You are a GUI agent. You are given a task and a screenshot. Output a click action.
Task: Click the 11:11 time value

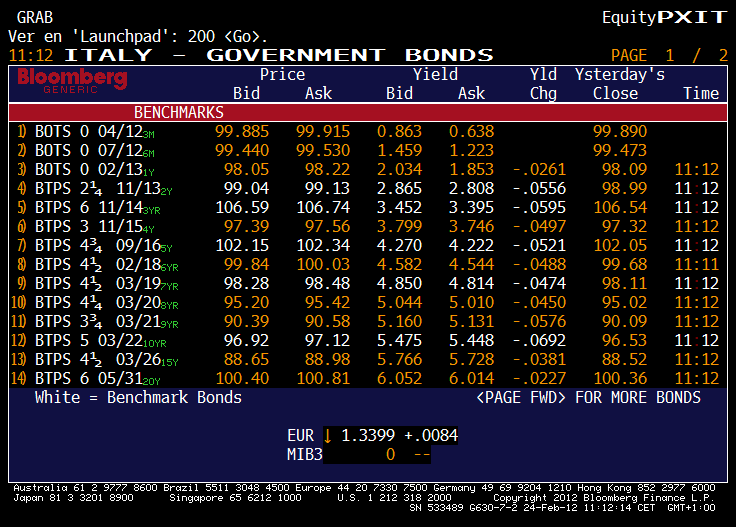[x=697, y=264]
